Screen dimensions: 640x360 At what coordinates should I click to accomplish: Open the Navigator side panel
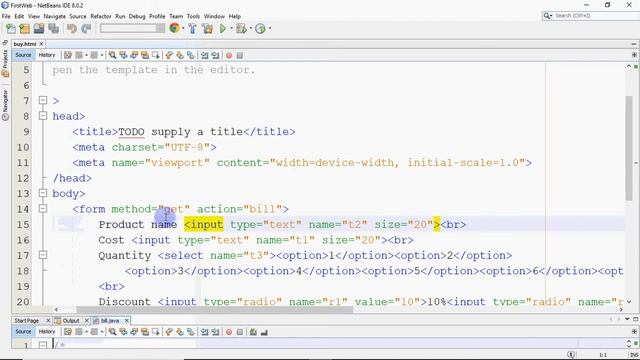[x=5, y=105]
